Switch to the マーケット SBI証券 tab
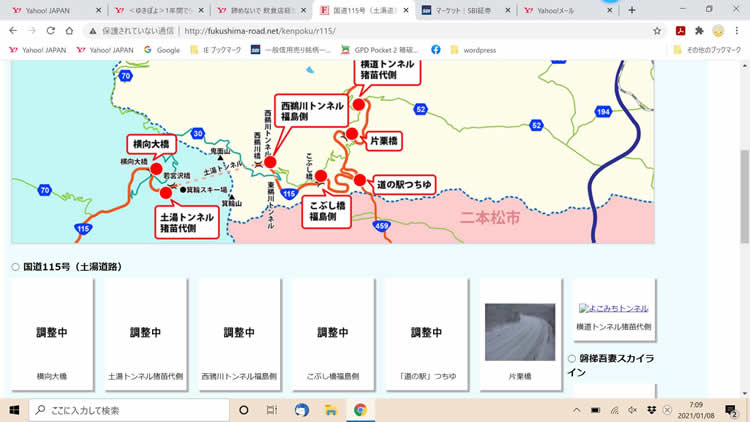Viewport: 750px width, 422px height. [465, 10]
